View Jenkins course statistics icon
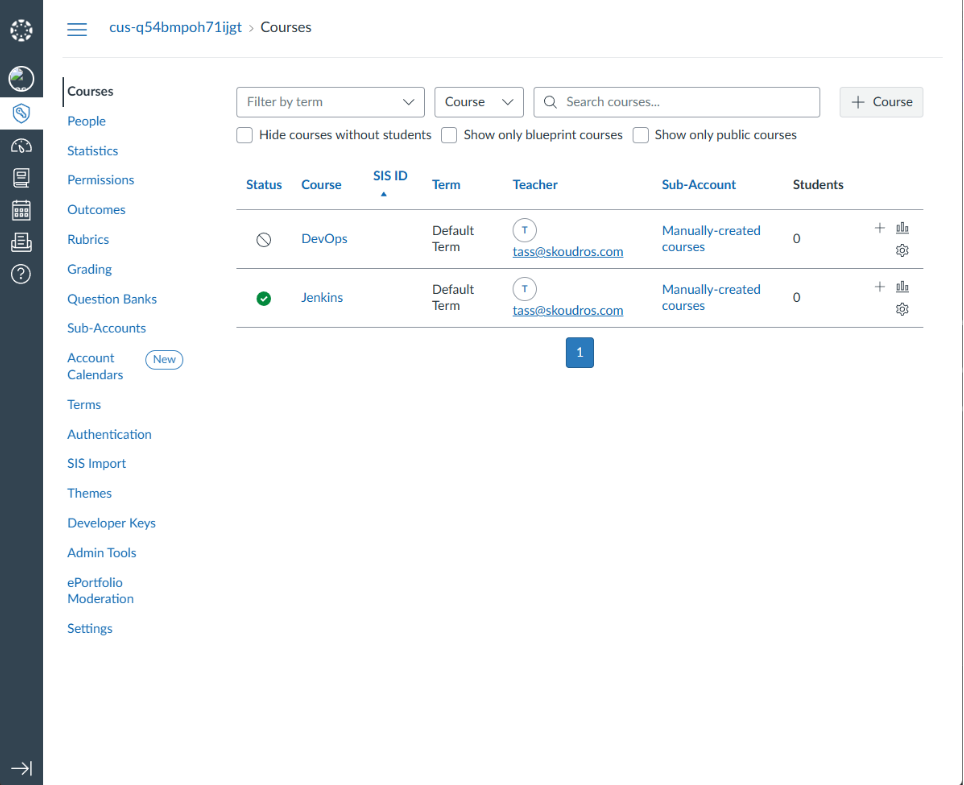The image size is (964, 785). [x=902, y=287]
